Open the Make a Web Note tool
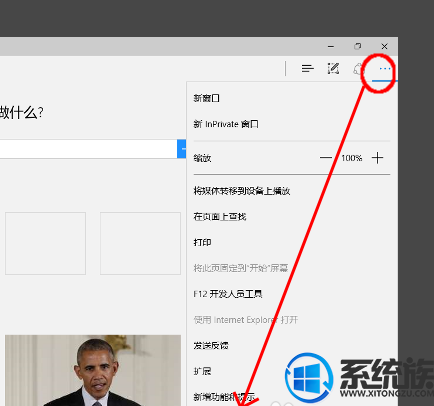This screenshot has width=434, height=406. pos(333,69)
